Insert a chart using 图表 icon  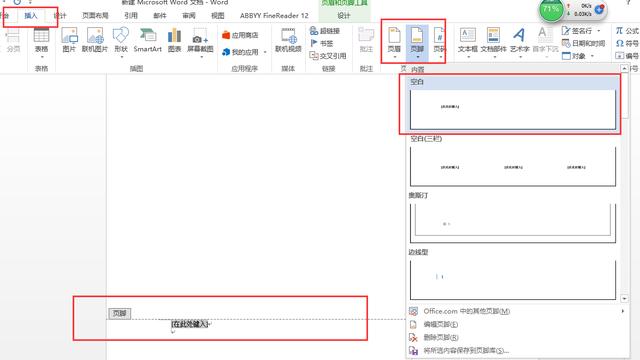point(174,41)
